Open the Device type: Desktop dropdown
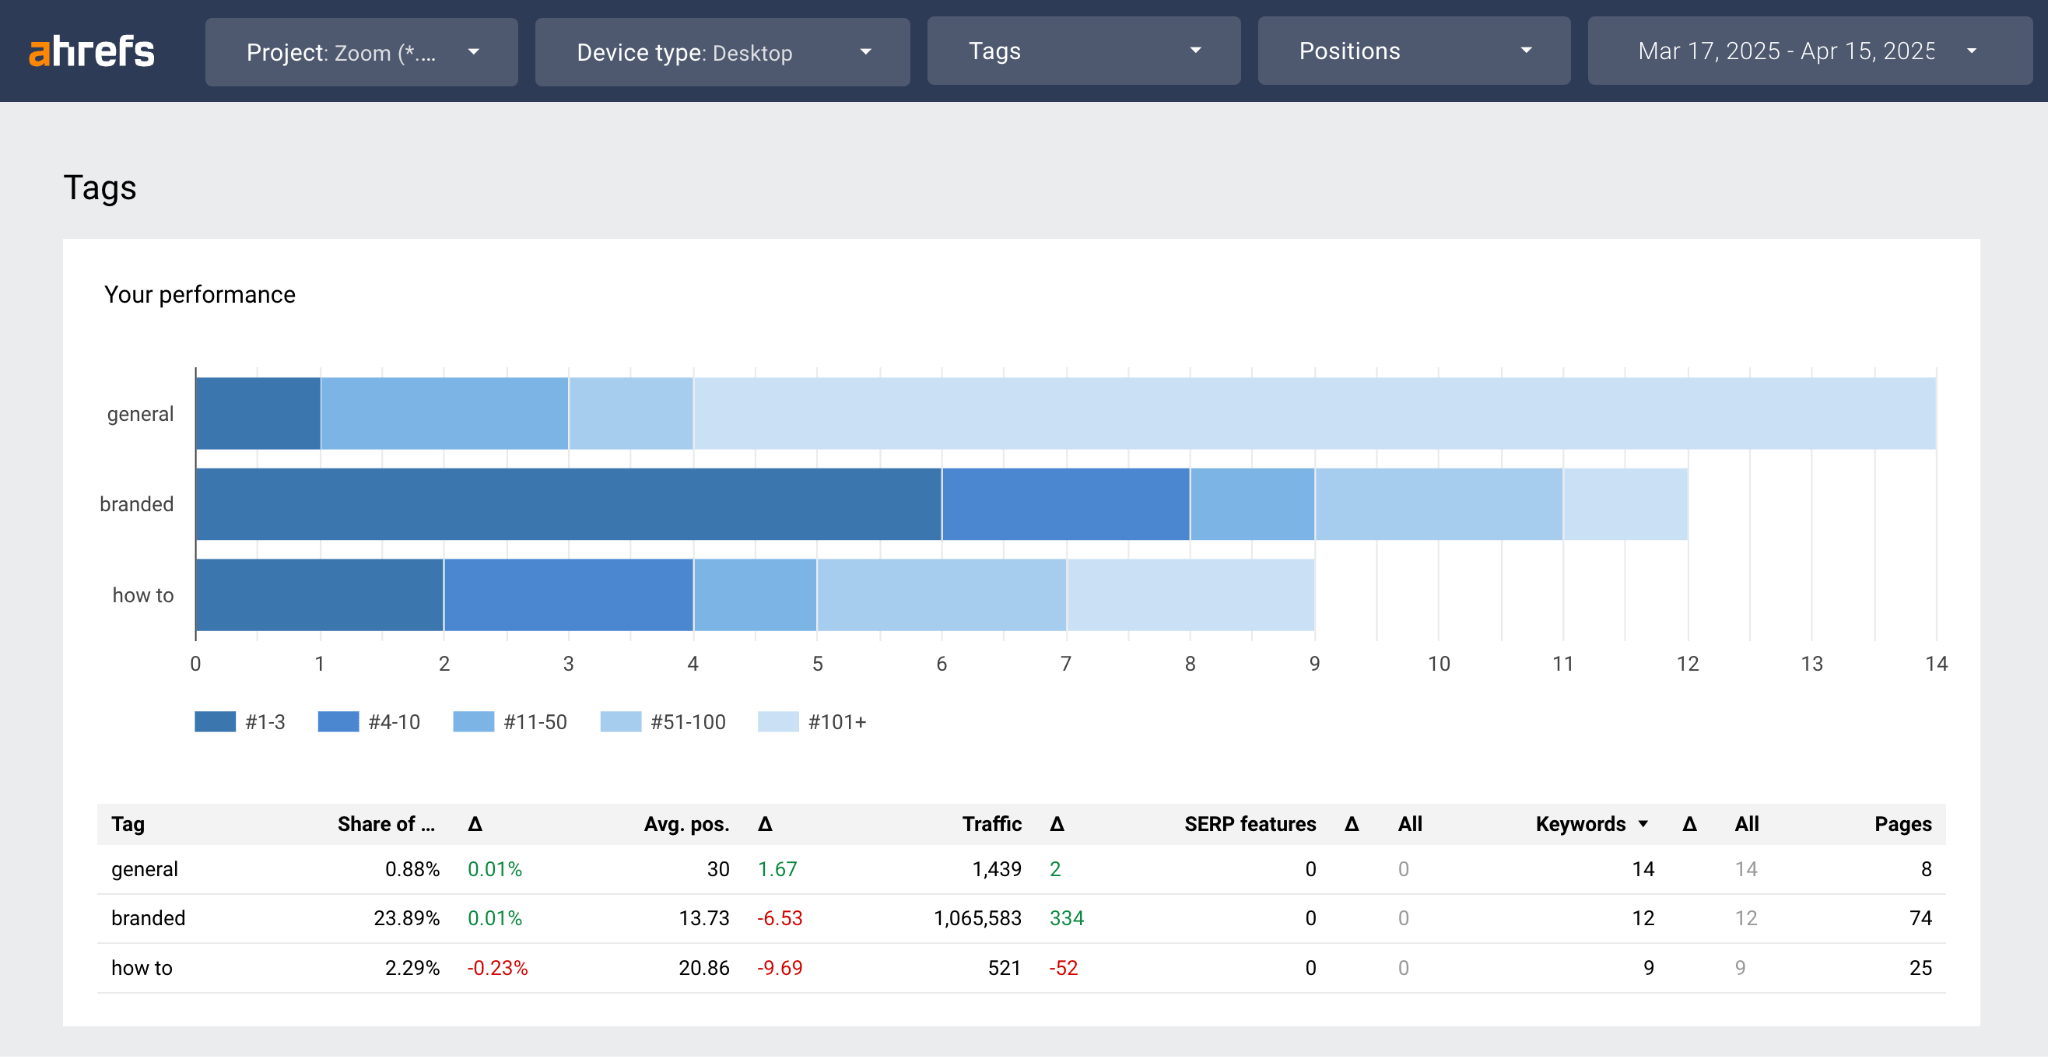 pyautogui.click(x=721, y=51)
